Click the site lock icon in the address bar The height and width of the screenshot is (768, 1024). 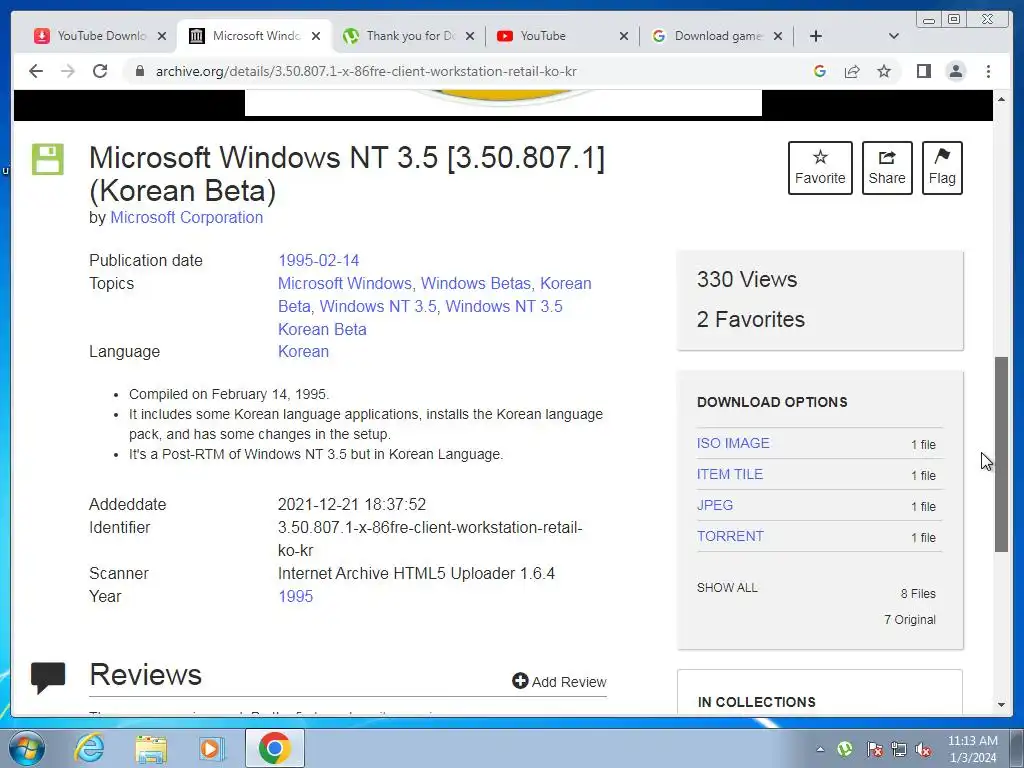pyautogui.click(x=139, y=71)
